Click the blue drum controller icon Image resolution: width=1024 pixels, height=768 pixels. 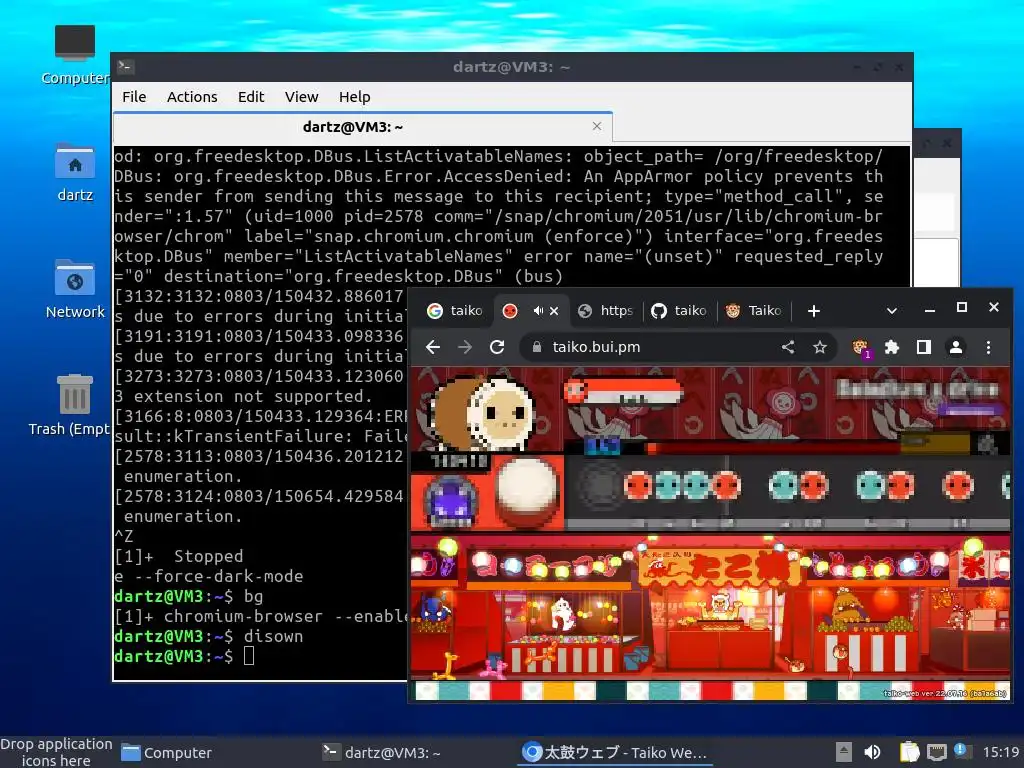451,500
